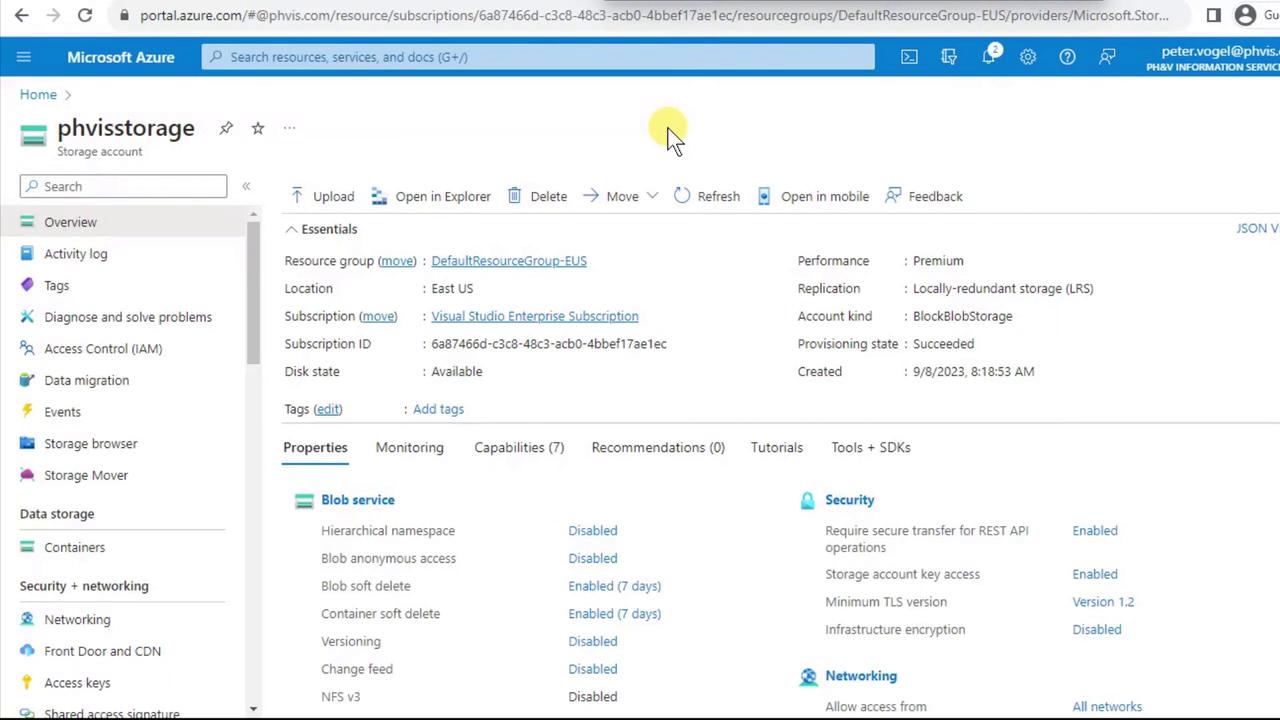This screenshot has width=1280, height=720.
Task: Click Open in mobile
Action: pyautogui.click(x=813, y=196)
